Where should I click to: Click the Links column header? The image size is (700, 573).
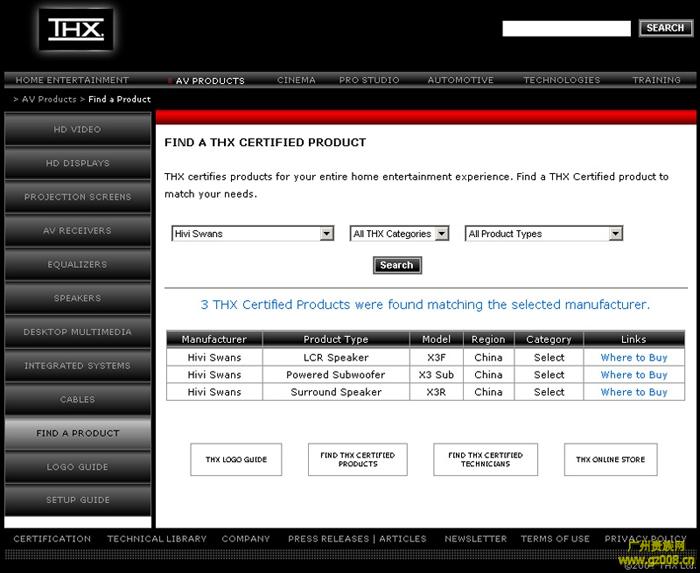pos(633,339)
